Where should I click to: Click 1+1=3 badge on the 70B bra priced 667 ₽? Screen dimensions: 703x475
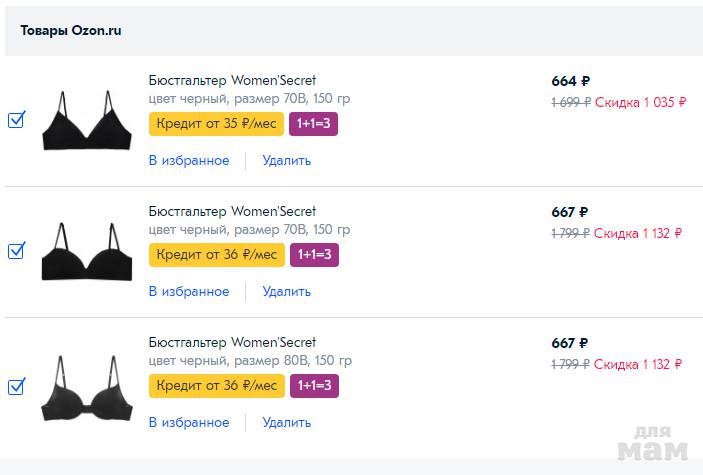tap(313, 255)
